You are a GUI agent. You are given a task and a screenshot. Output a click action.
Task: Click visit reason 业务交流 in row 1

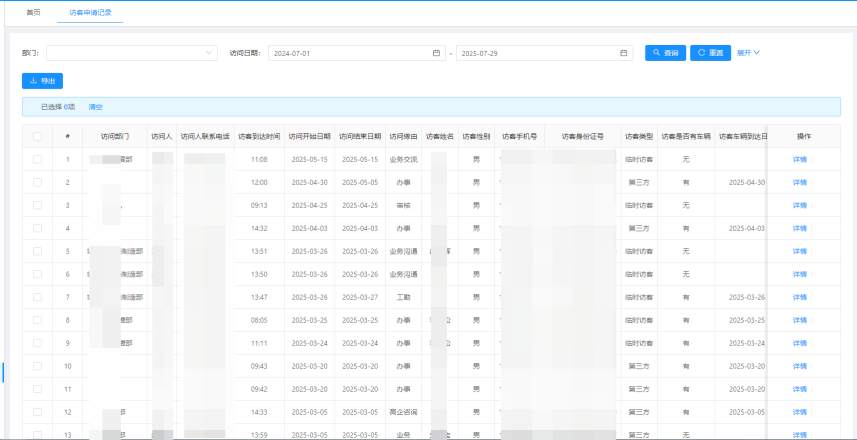click(403, 160)
